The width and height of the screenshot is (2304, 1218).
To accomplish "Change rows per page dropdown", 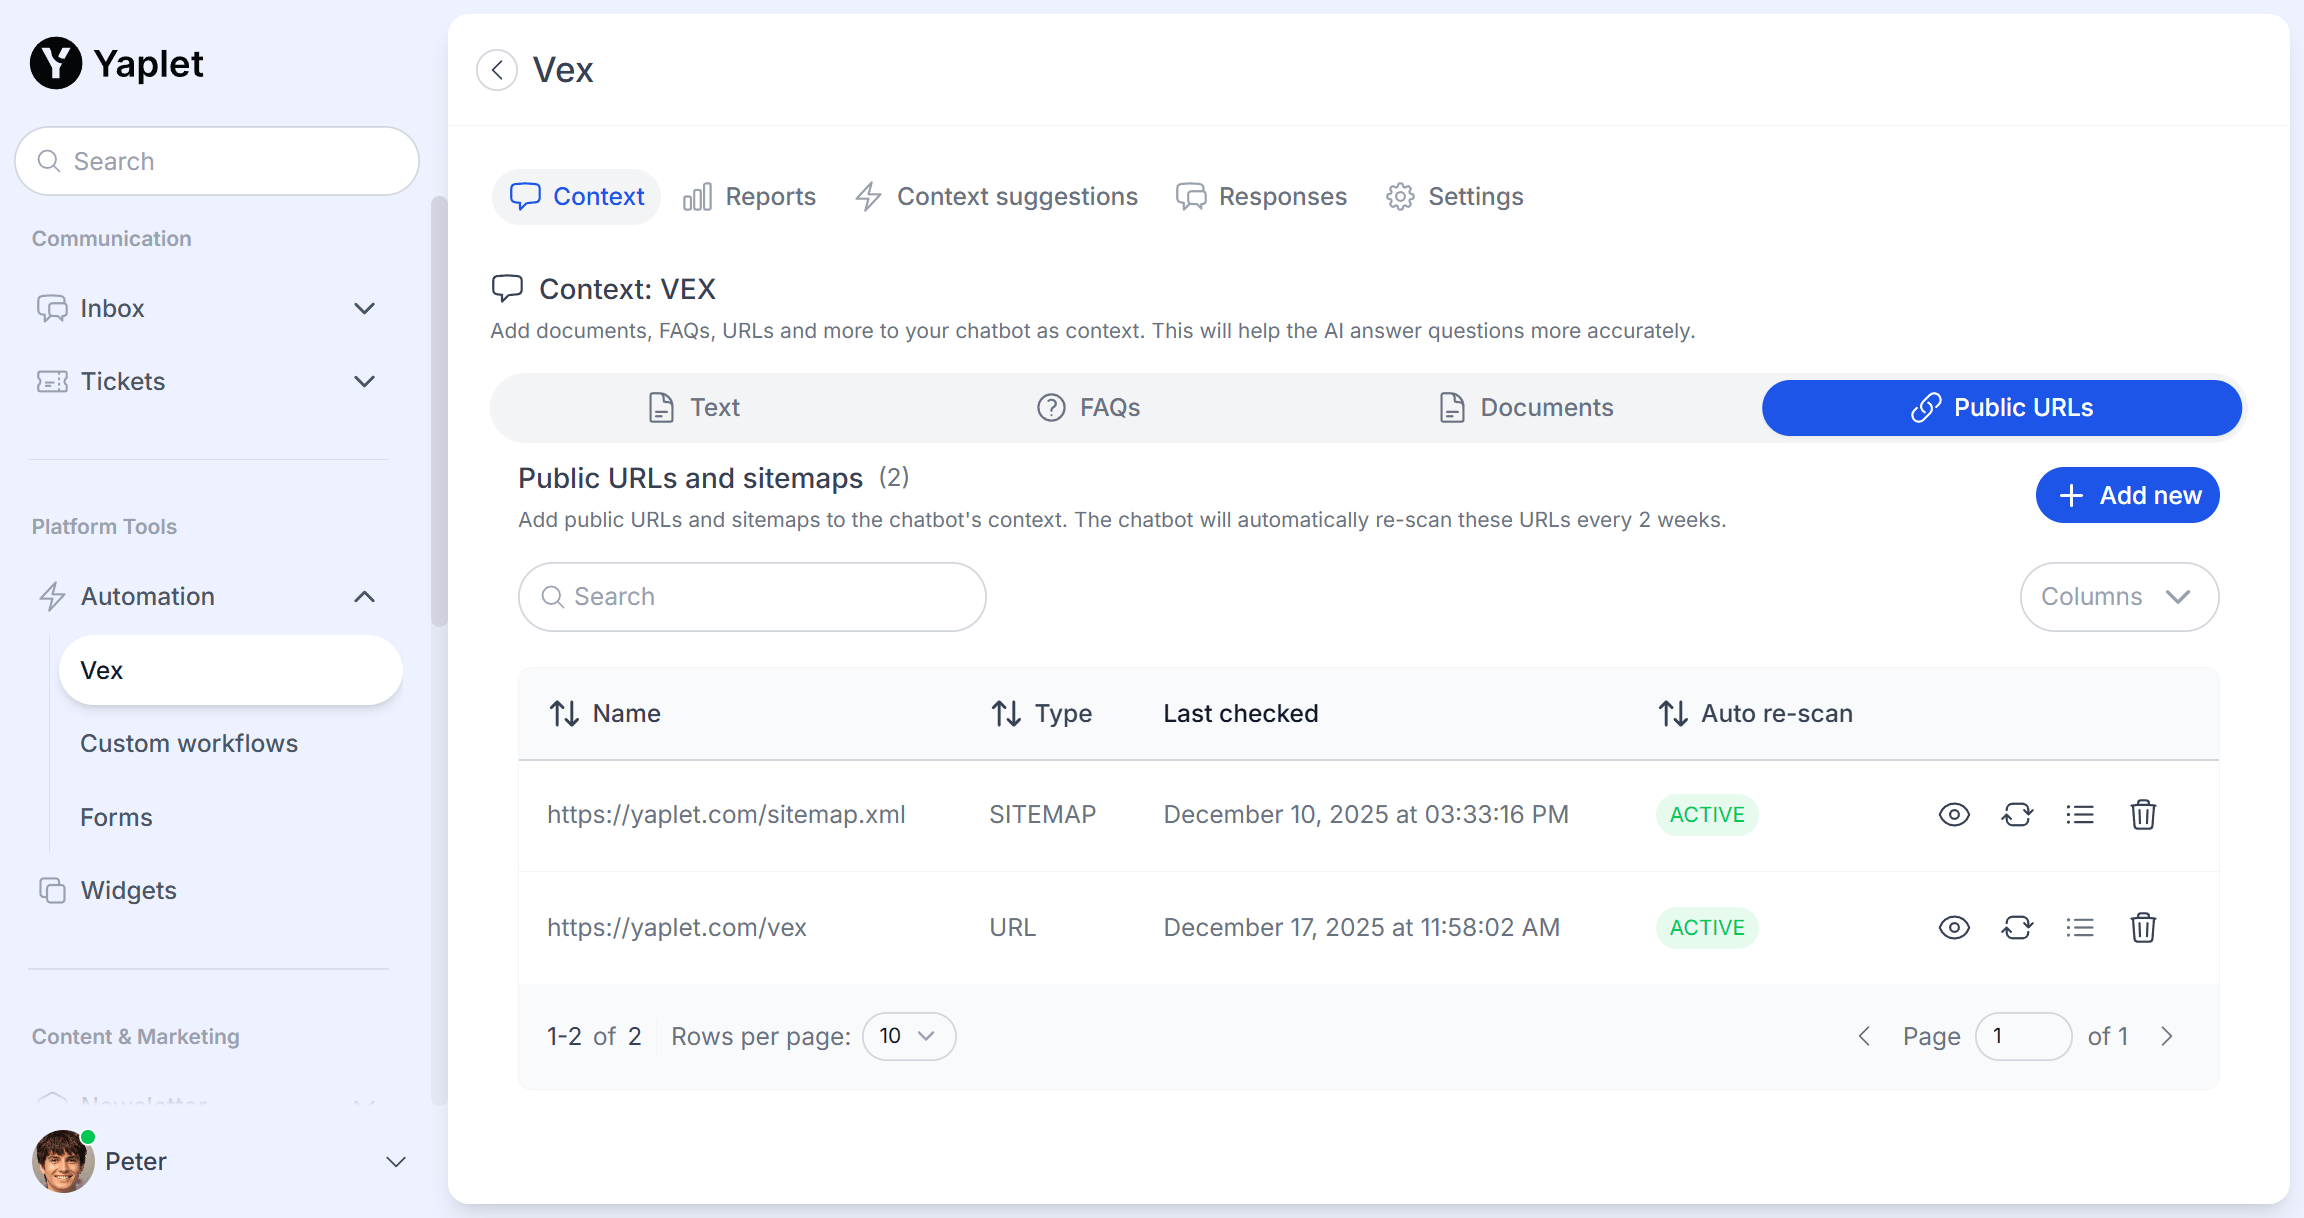I will click(908, 1036).
